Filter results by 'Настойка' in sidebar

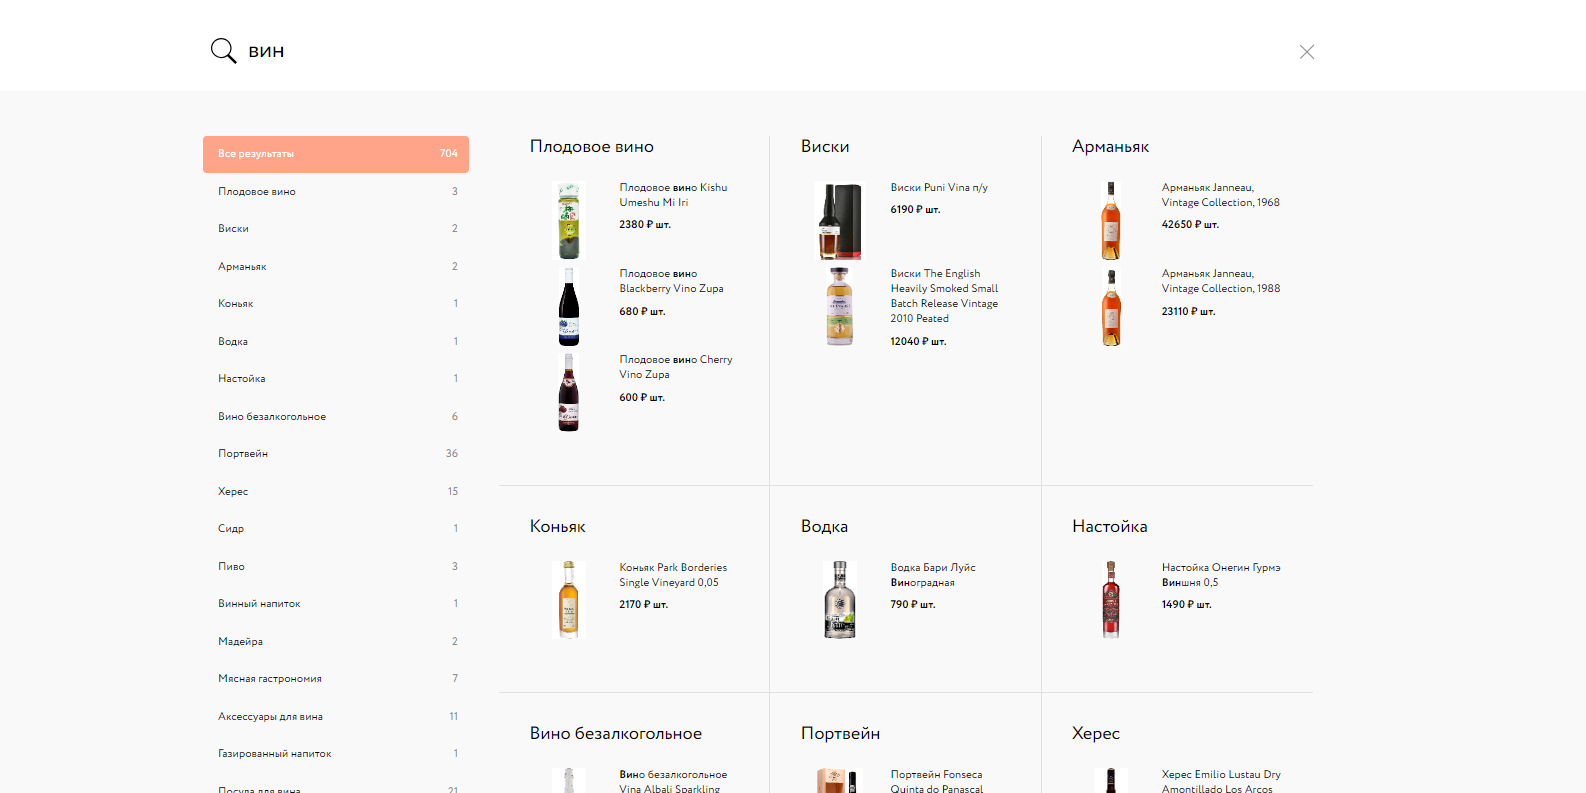pos(336,379)
